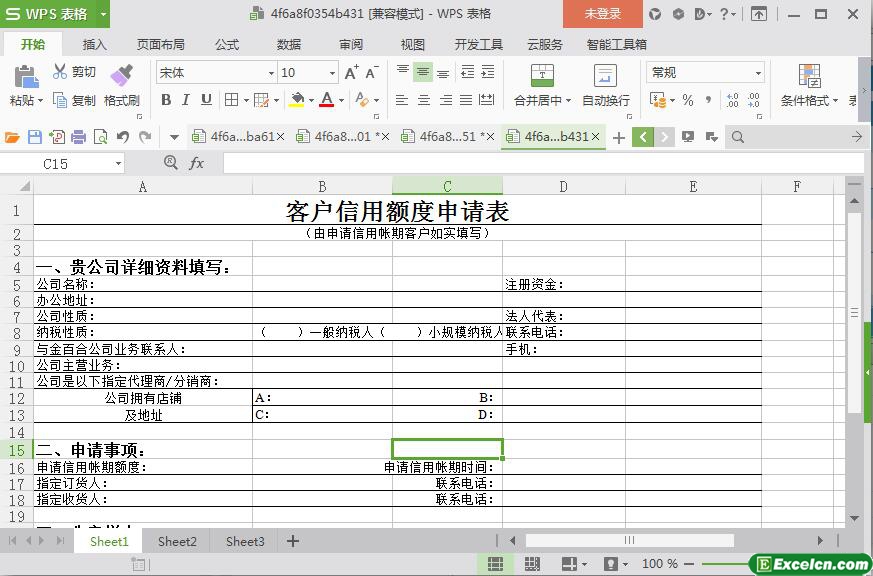Image resolution: width=873 pixels, height=576 pixels.
Task: Switch to the 插入 (Insert) ribbon tab
Action: 94,44
